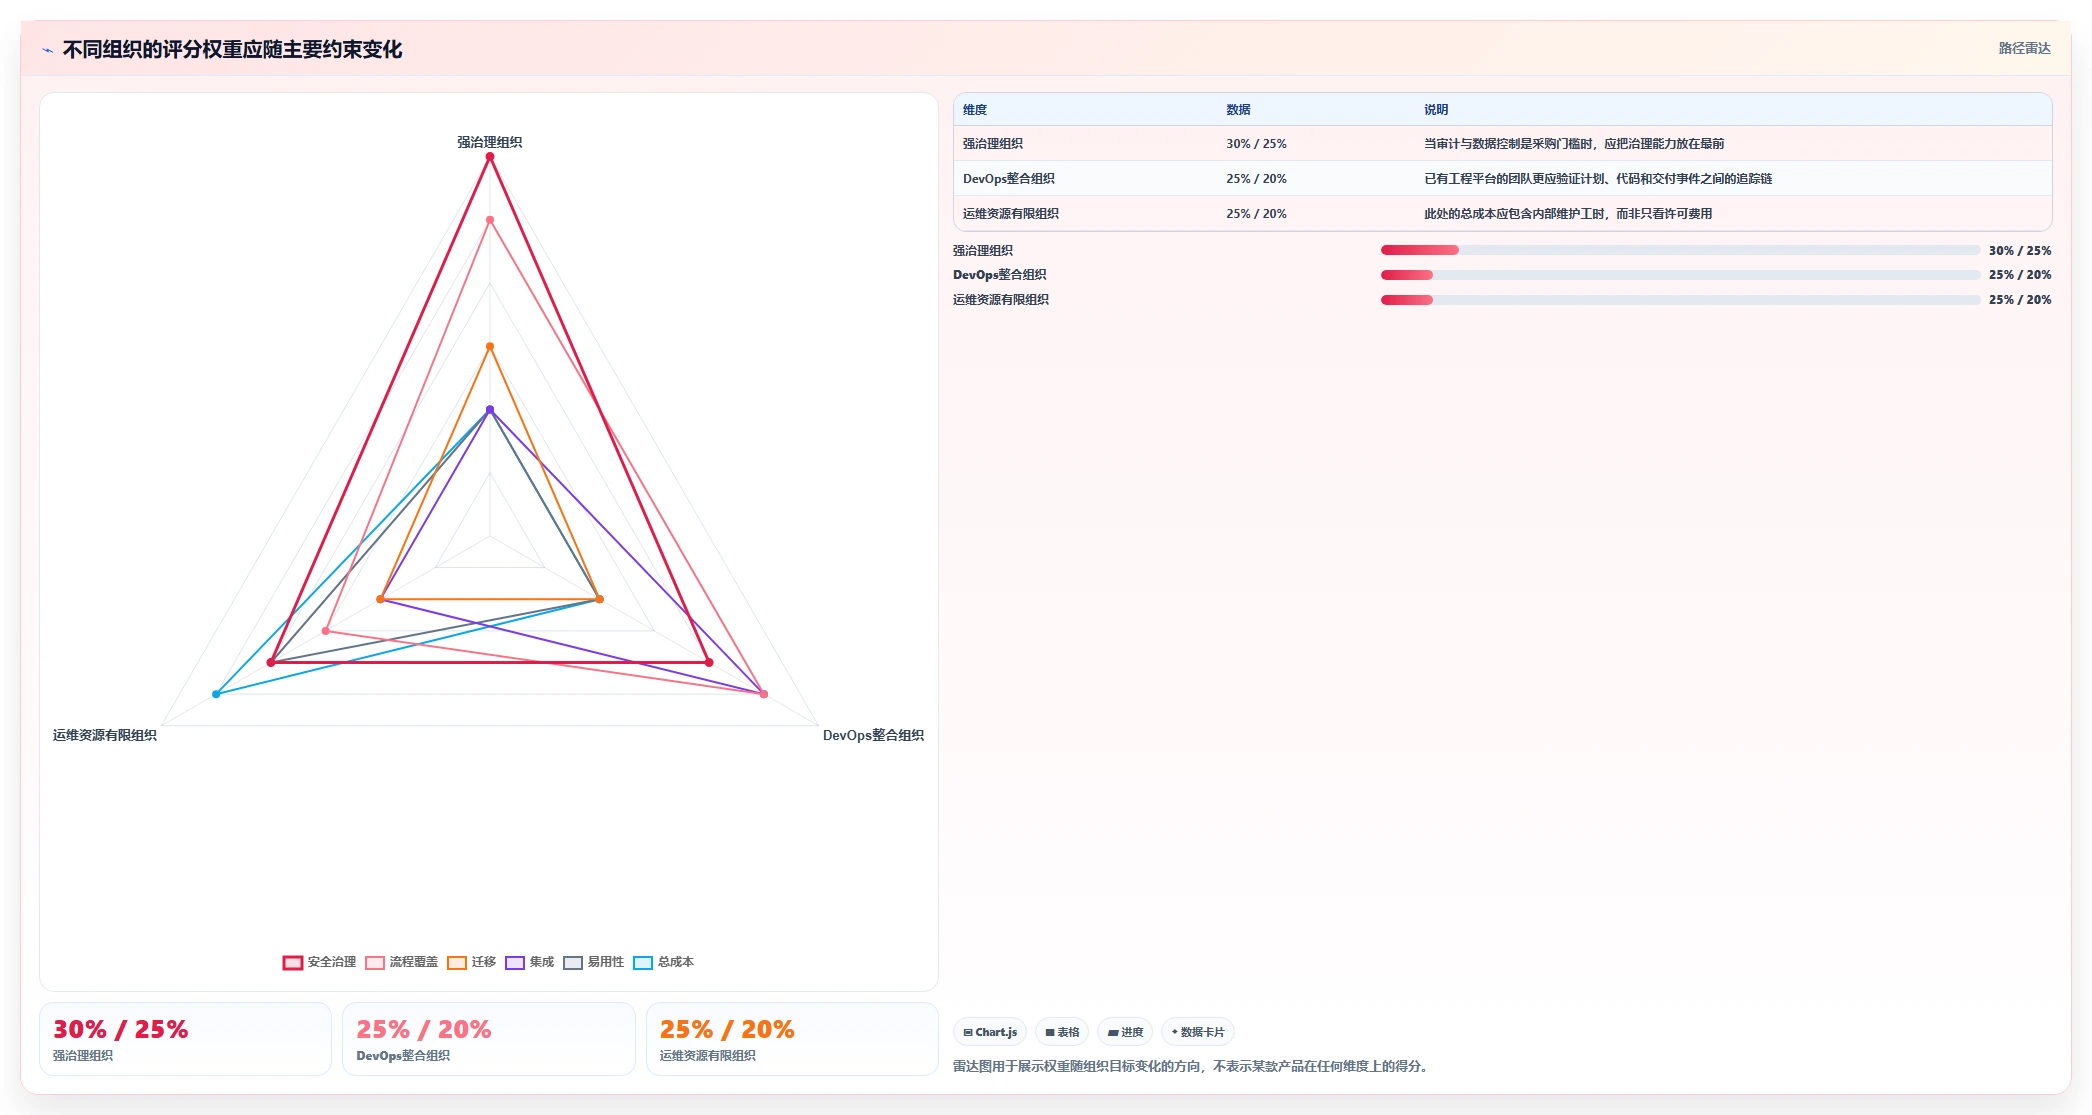
Task: Click the 数据 column header
Action: coord(1238,110)
